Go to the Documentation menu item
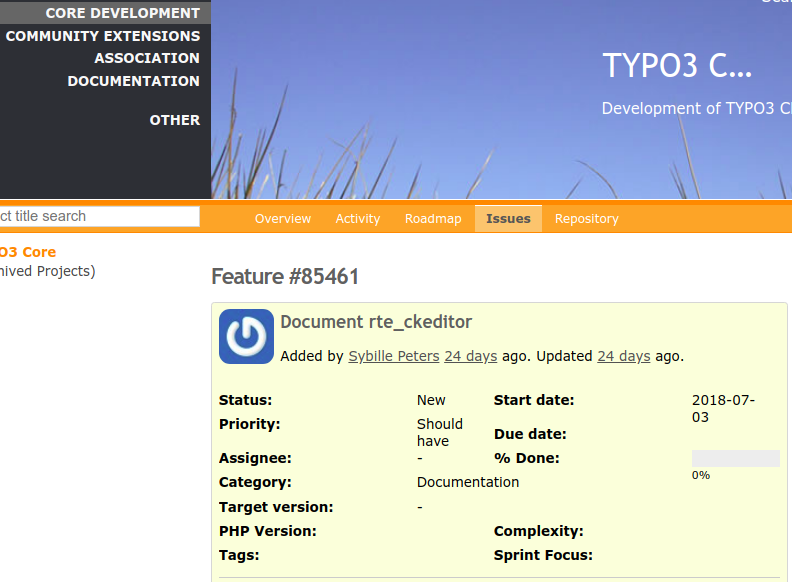The width and height of the screenshot is (792, 582). (x=134, y=81)
